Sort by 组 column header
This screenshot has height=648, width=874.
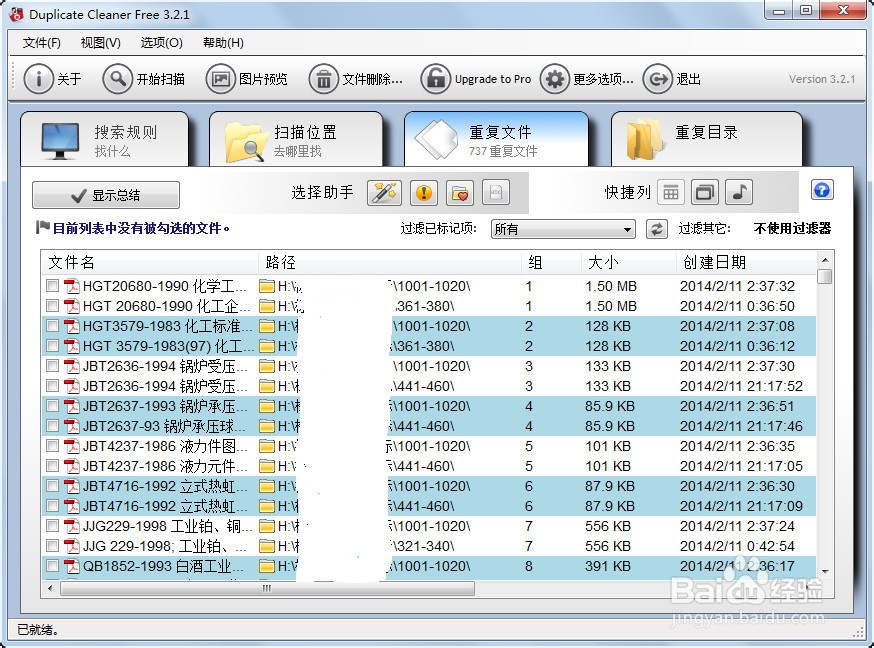click(x=551, y=262)
